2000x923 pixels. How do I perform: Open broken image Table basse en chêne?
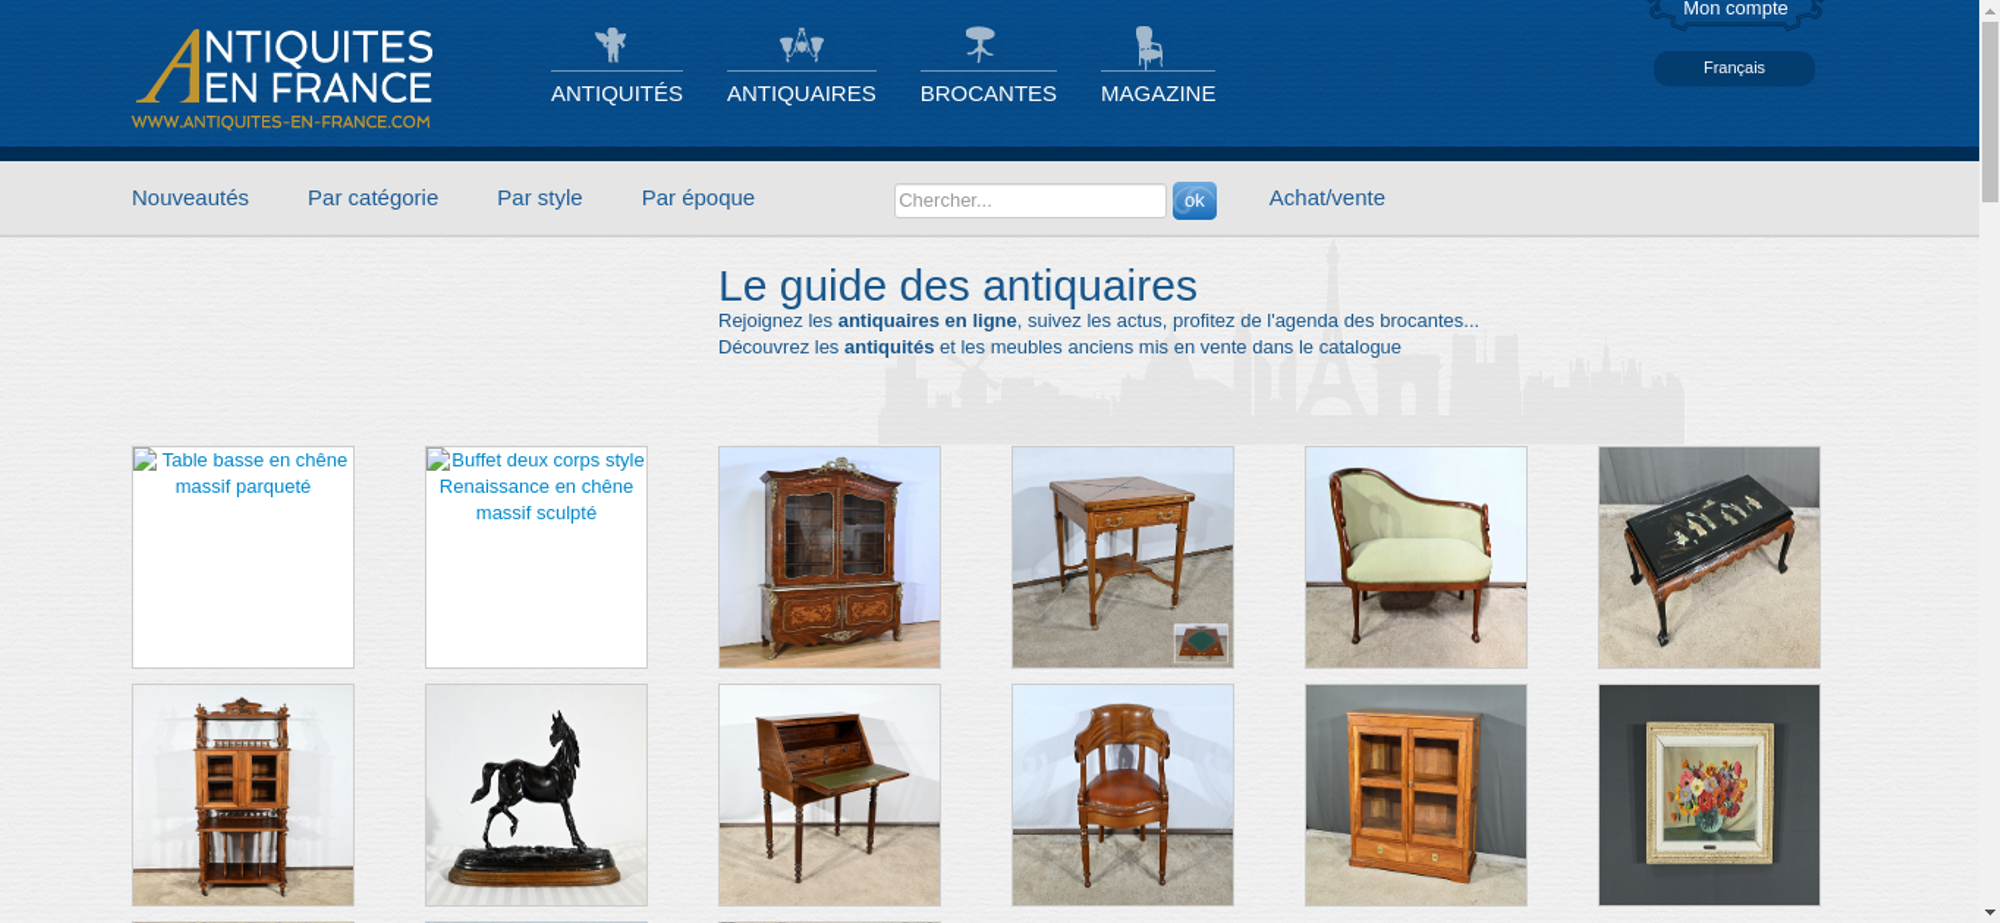(243, 557)
